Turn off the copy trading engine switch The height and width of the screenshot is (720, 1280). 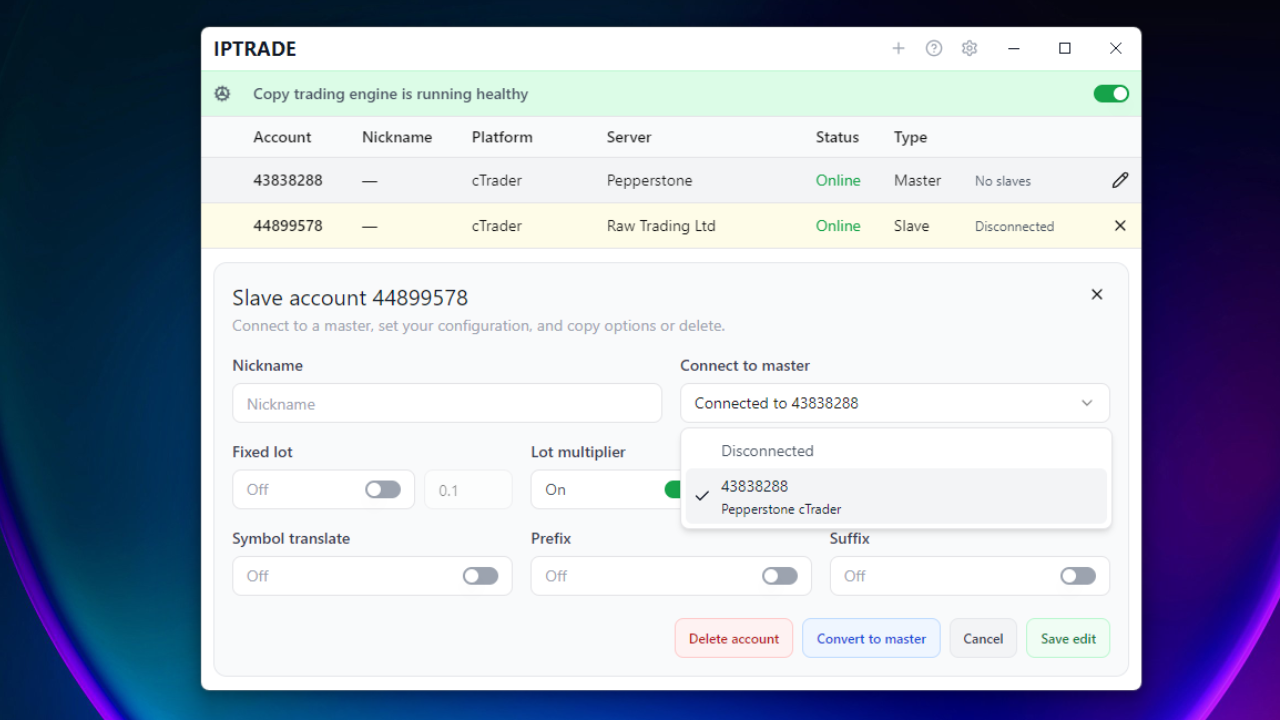tap(1110, 94)
